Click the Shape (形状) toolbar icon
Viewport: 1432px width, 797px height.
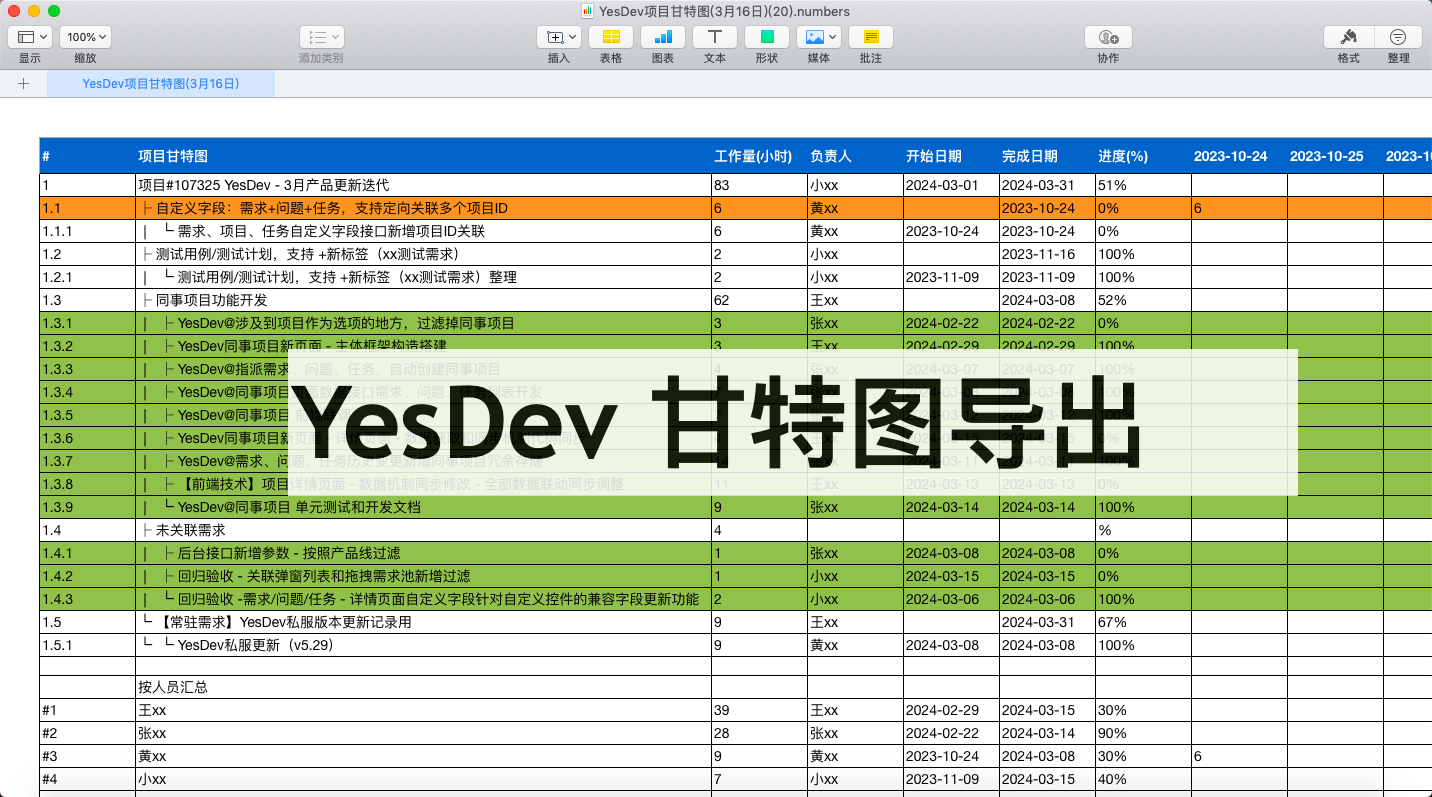tap(767, 37)
